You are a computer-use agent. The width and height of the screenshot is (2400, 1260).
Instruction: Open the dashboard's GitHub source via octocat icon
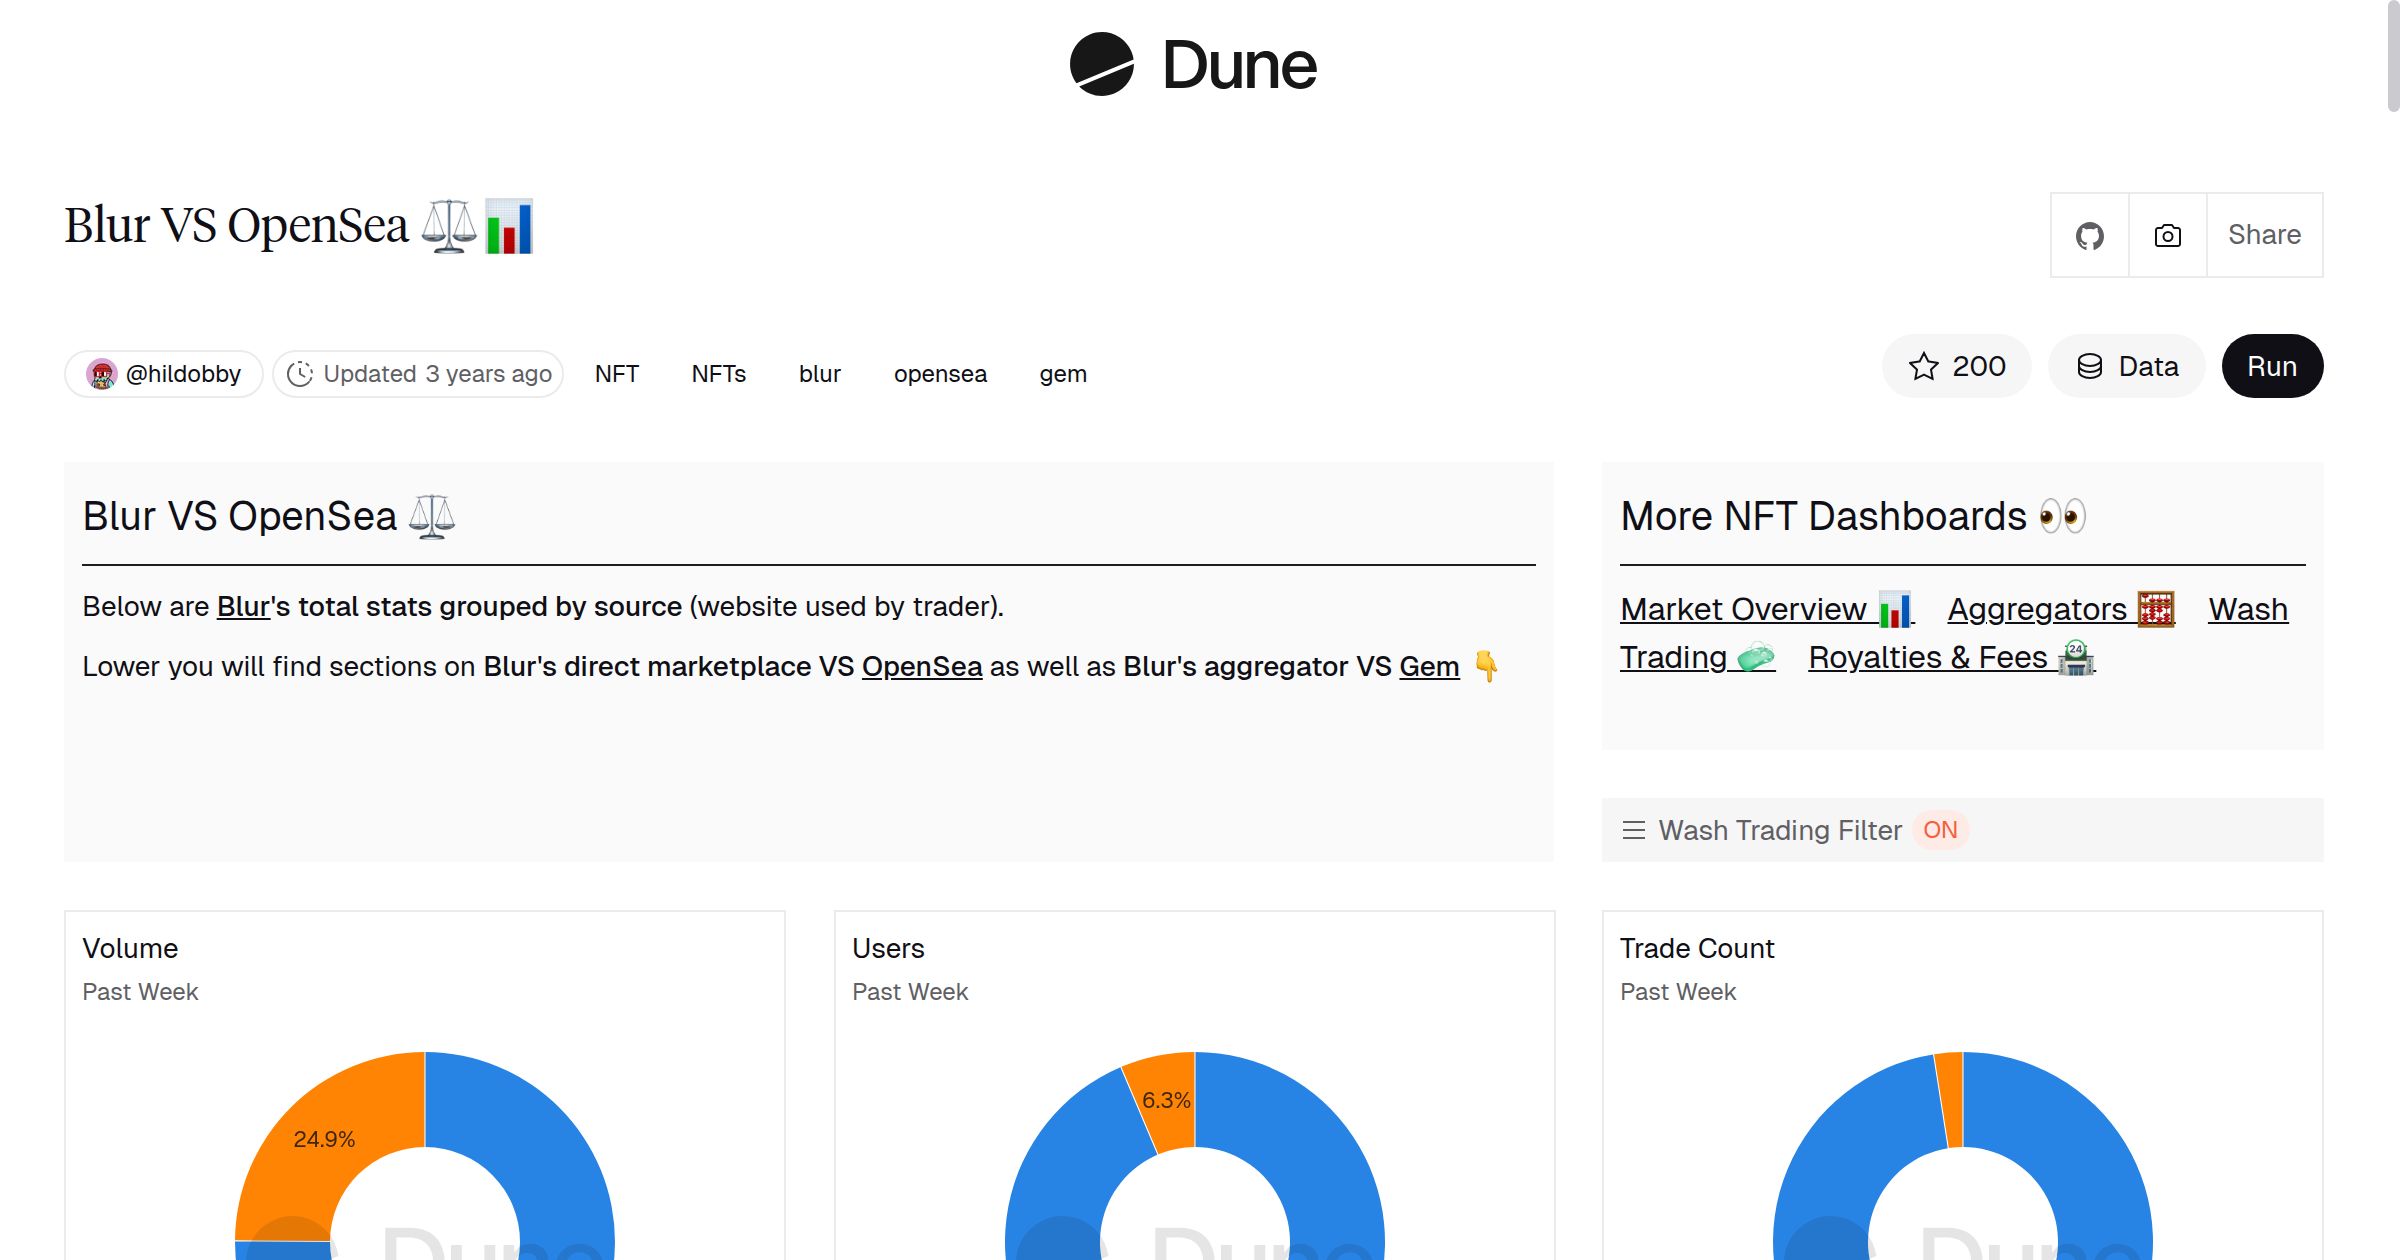click(x=2089, y=235)
